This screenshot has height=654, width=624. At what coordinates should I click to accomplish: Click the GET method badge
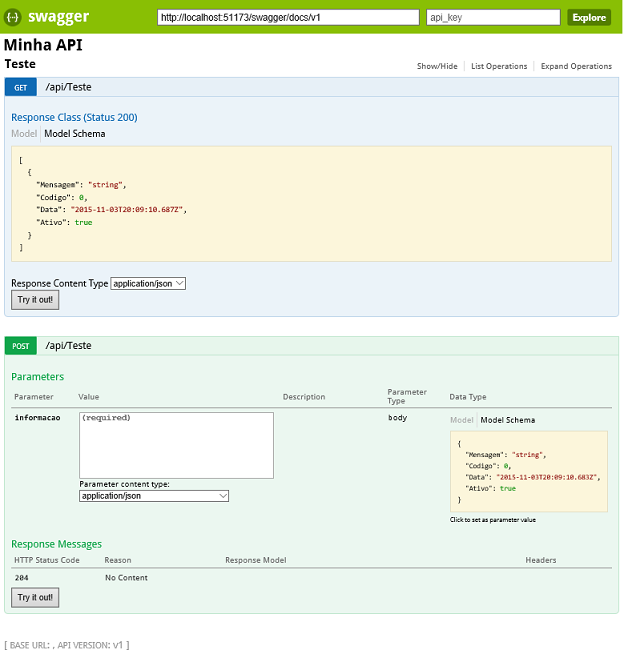click(x=21, y=87)
